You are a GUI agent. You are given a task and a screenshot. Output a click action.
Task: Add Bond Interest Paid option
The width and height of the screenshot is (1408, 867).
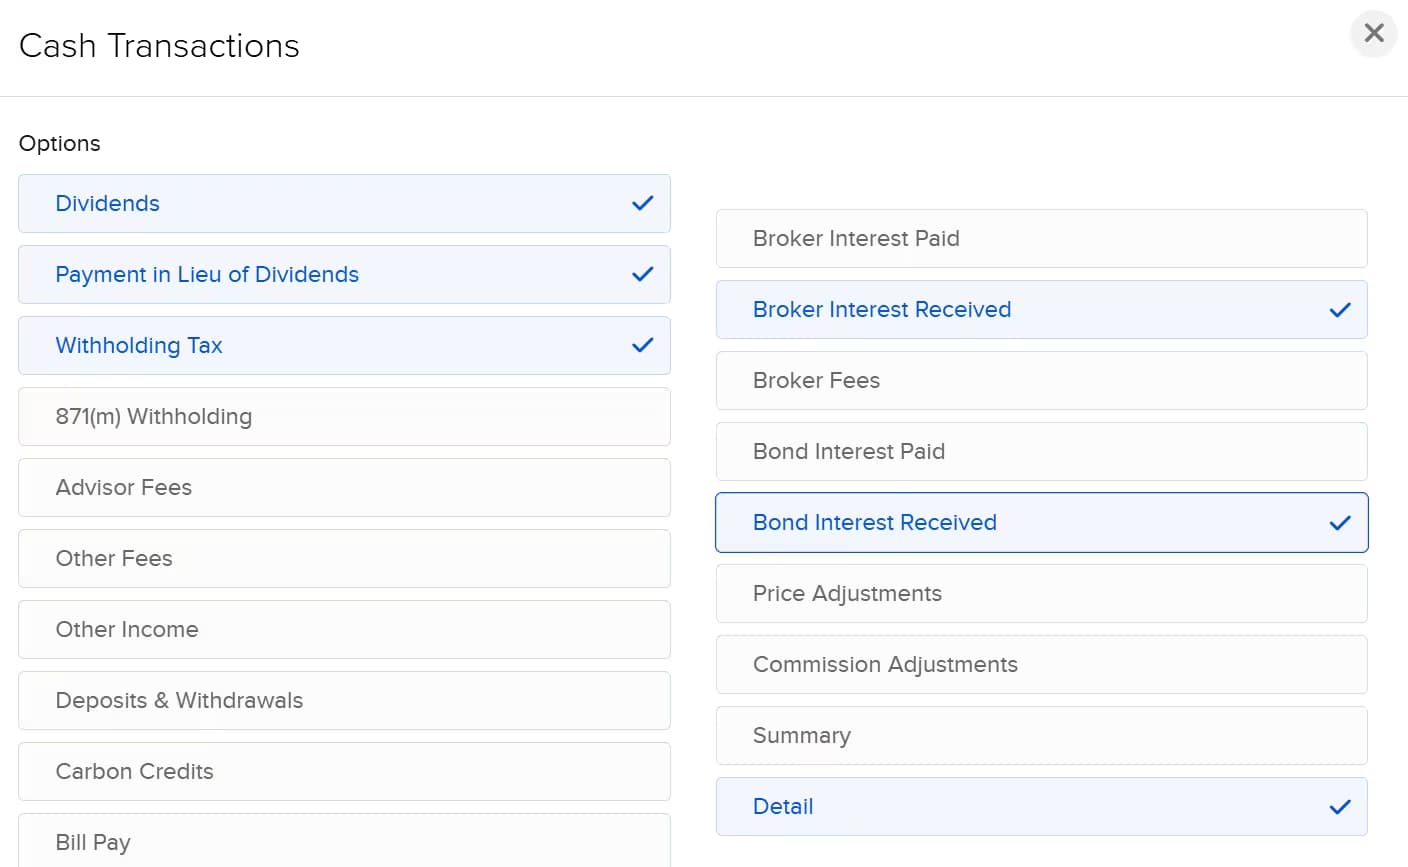tap(1041, 452)
